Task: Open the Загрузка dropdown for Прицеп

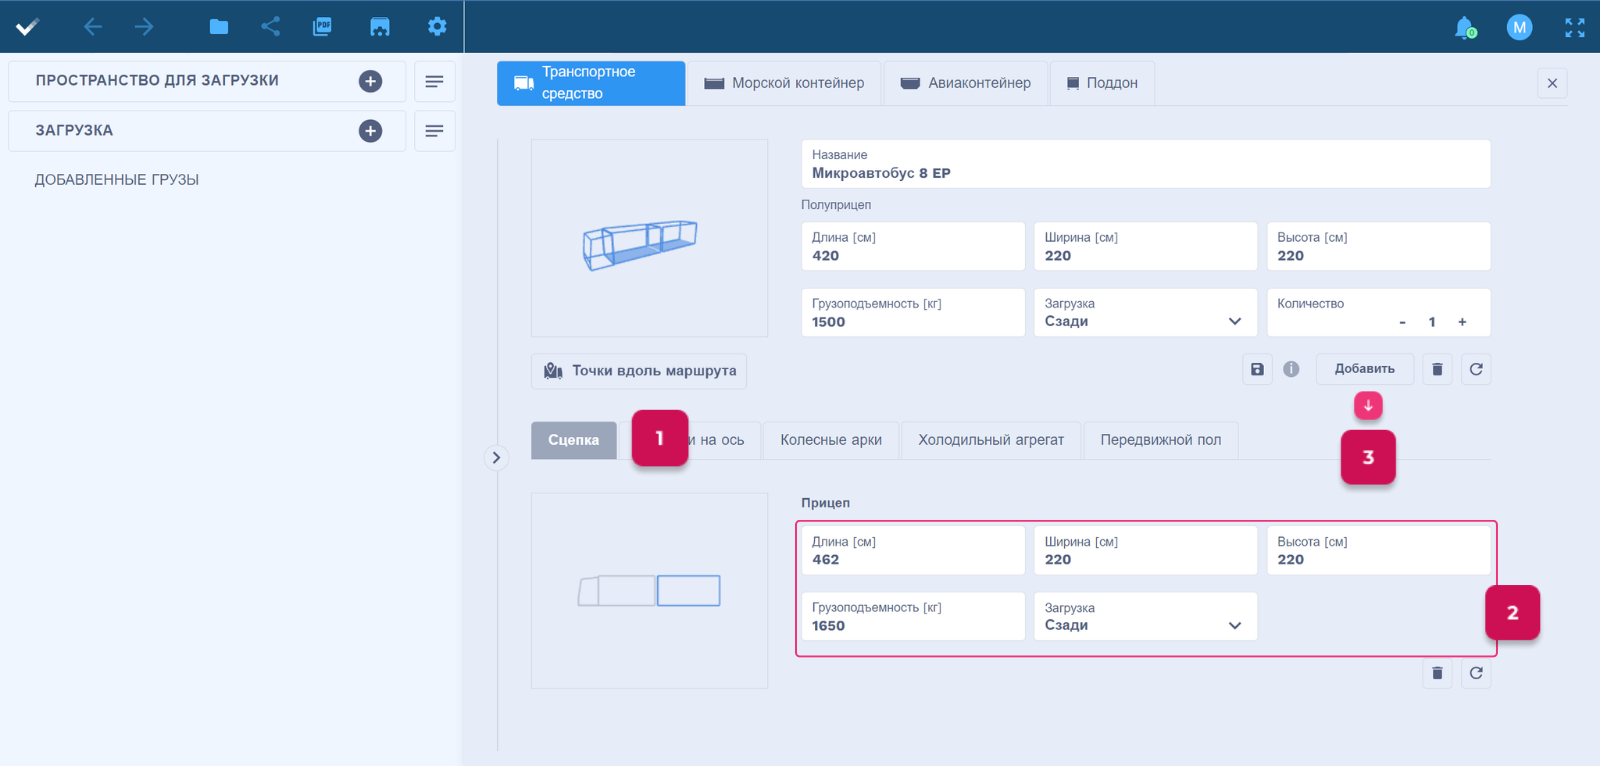Action: tap(1145, 617)
